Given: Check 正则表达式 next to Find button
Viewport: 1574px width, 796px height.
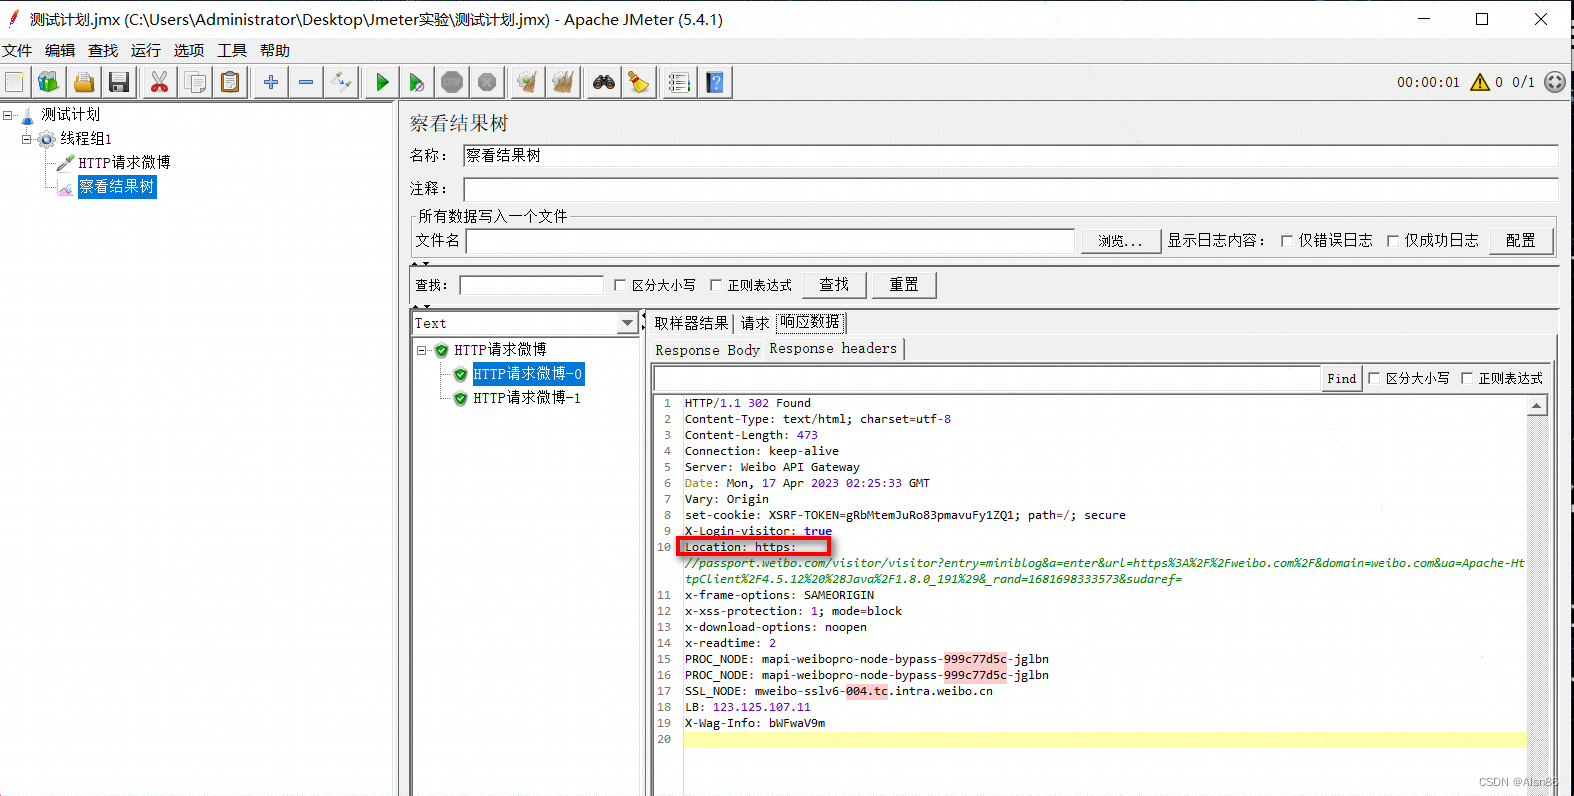Looking at the screenshot, I should pos(1467,378).
